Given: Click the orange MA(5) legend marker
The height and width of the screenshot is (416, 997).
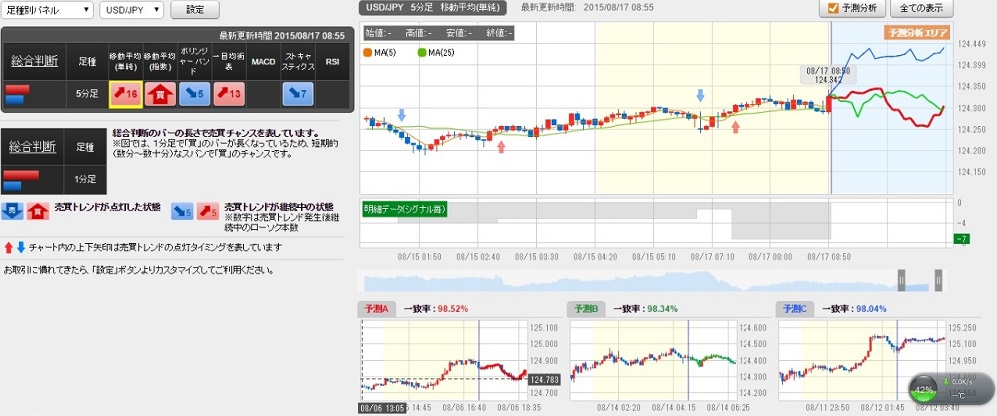Looking at the screenshot, I should pyautogui.click(x=368, y=52).
